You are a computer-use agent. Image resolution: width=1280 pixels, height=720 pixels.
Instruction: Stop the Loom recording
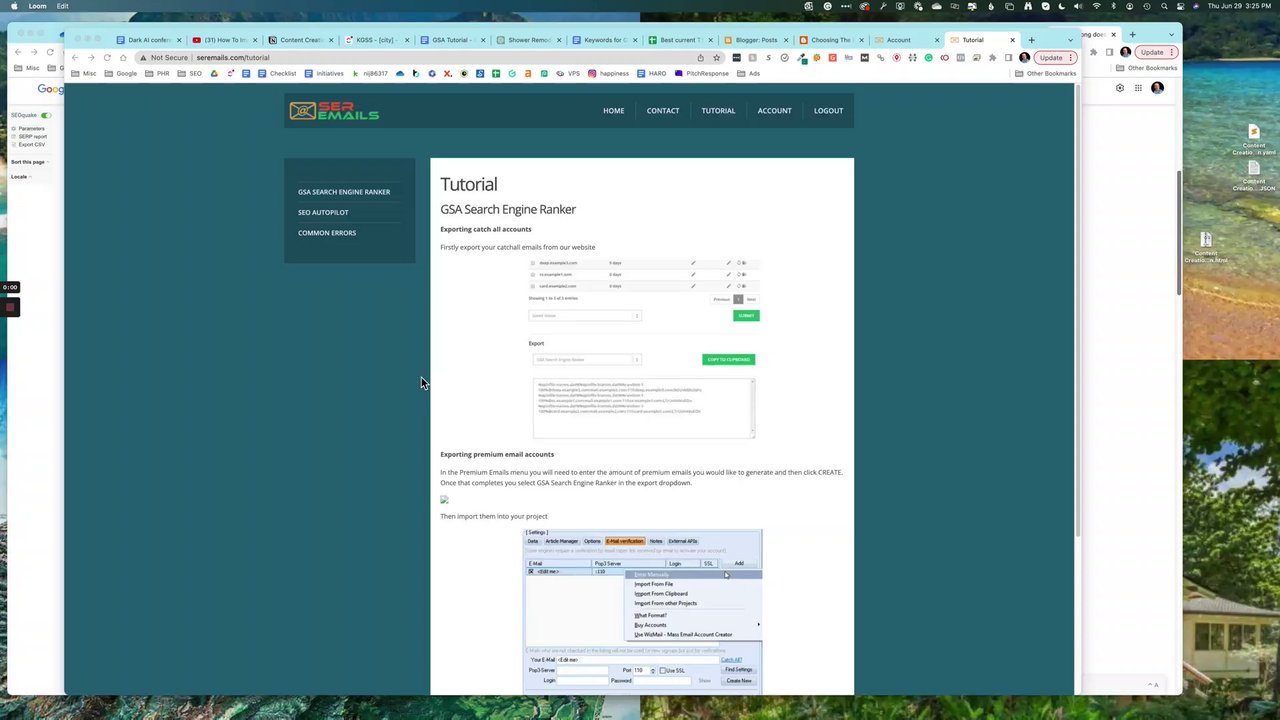pyautogui.click(x=10, y=307)
